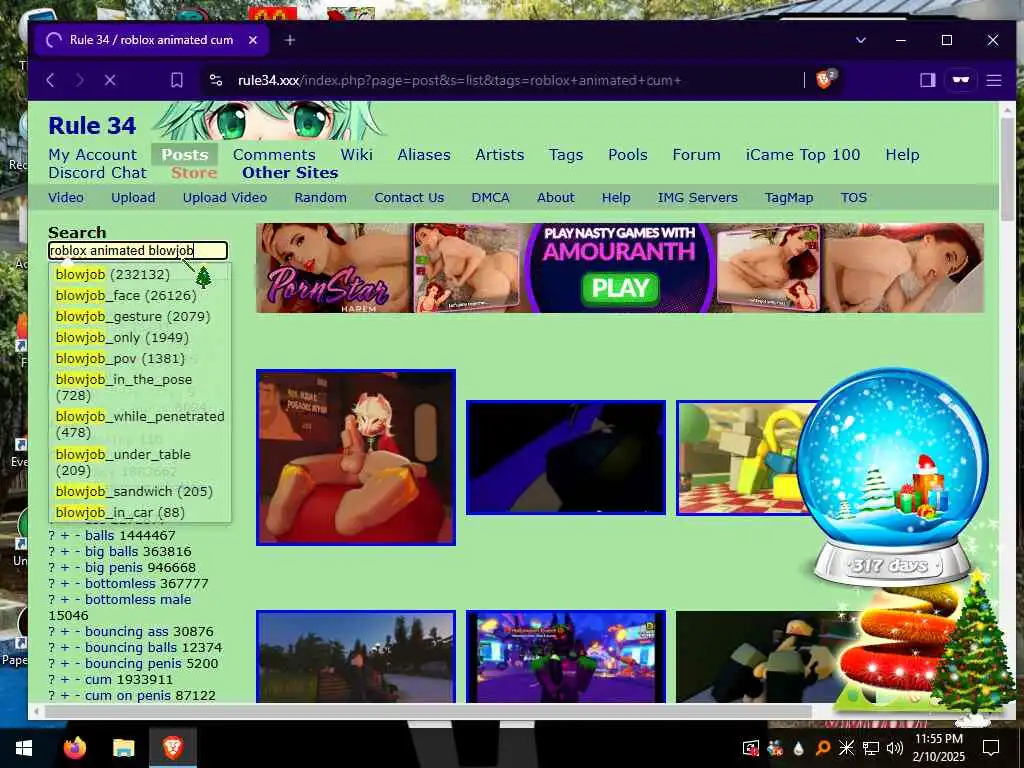Click the horizontal scrollbar at page bottom
The height and width of the screenshot is (768, 1024).
428,711
